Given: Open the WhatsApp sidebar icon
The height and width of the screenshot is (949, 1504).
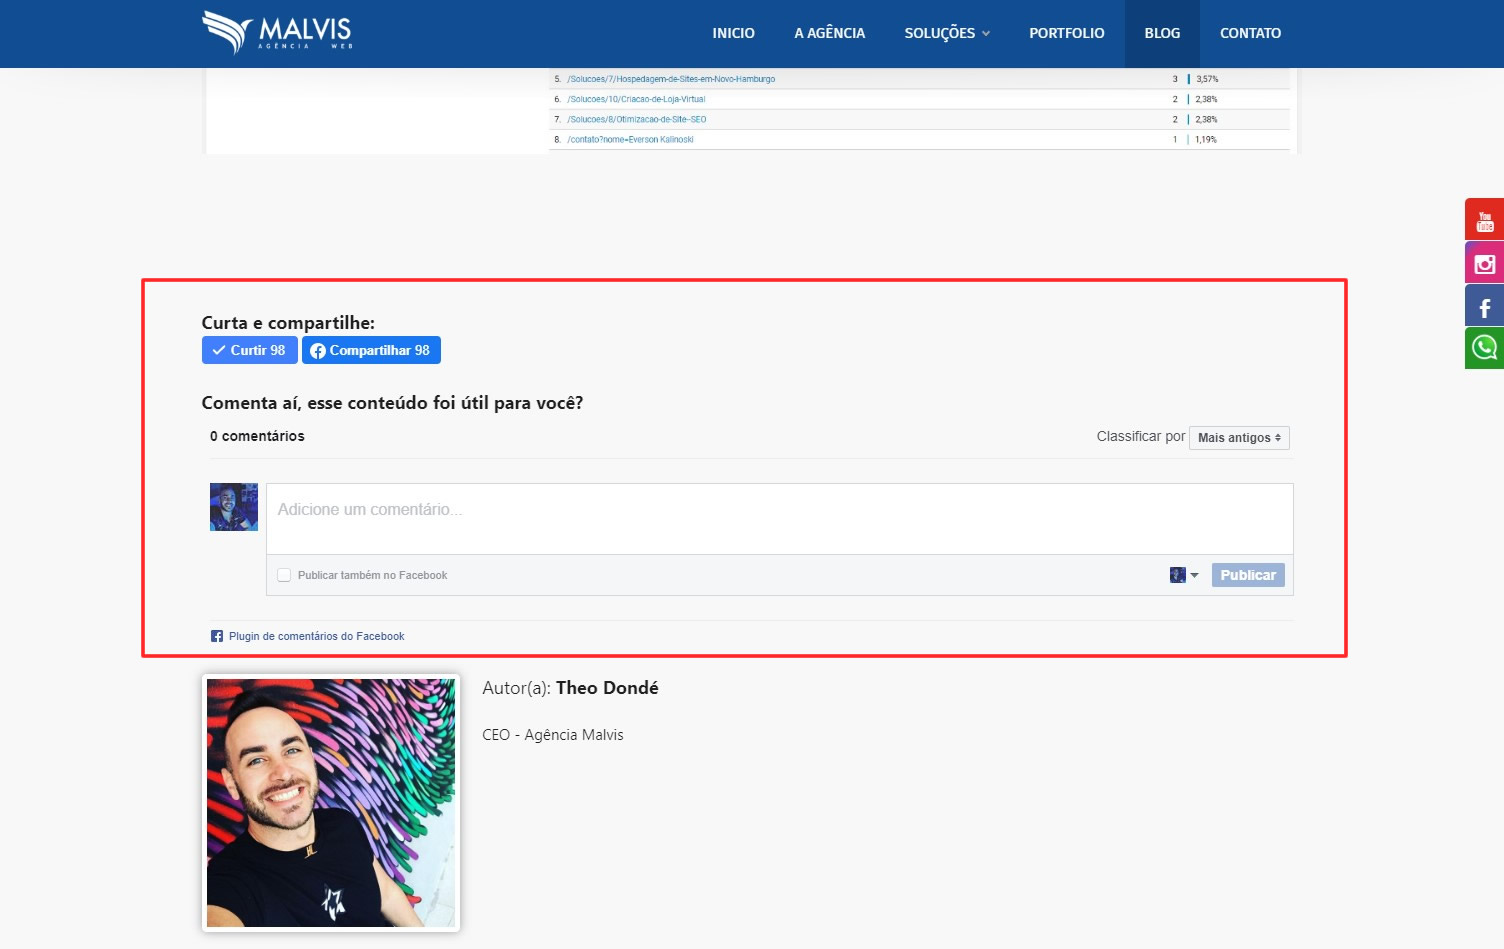Looking at the screenshot, I should 1484,348.
